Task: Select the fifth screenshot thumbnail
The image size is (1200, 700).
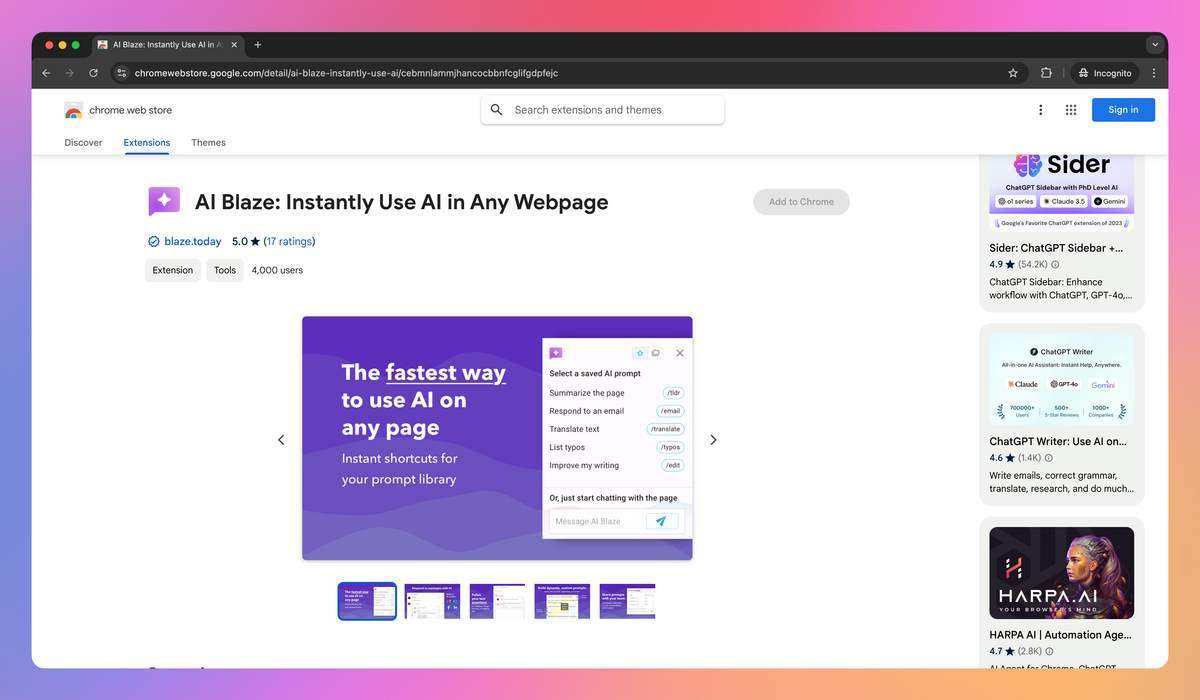Action: [627, 601]
